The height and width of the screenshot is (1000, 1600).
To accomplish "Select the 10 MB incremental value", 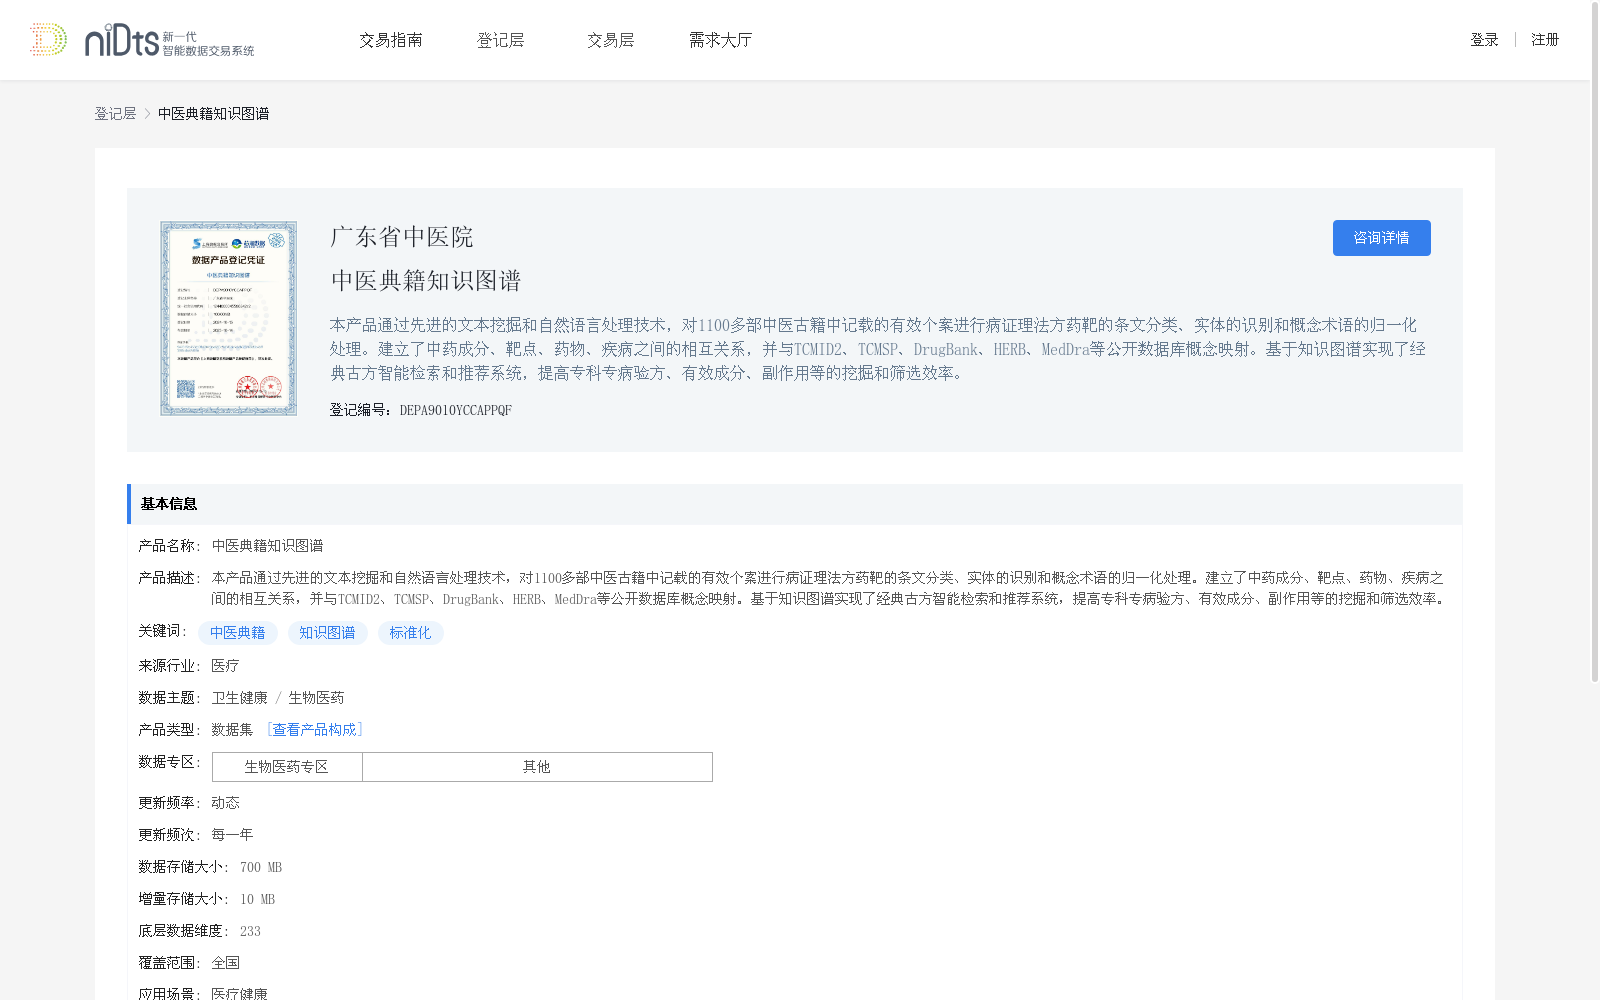I will (257, 899).
